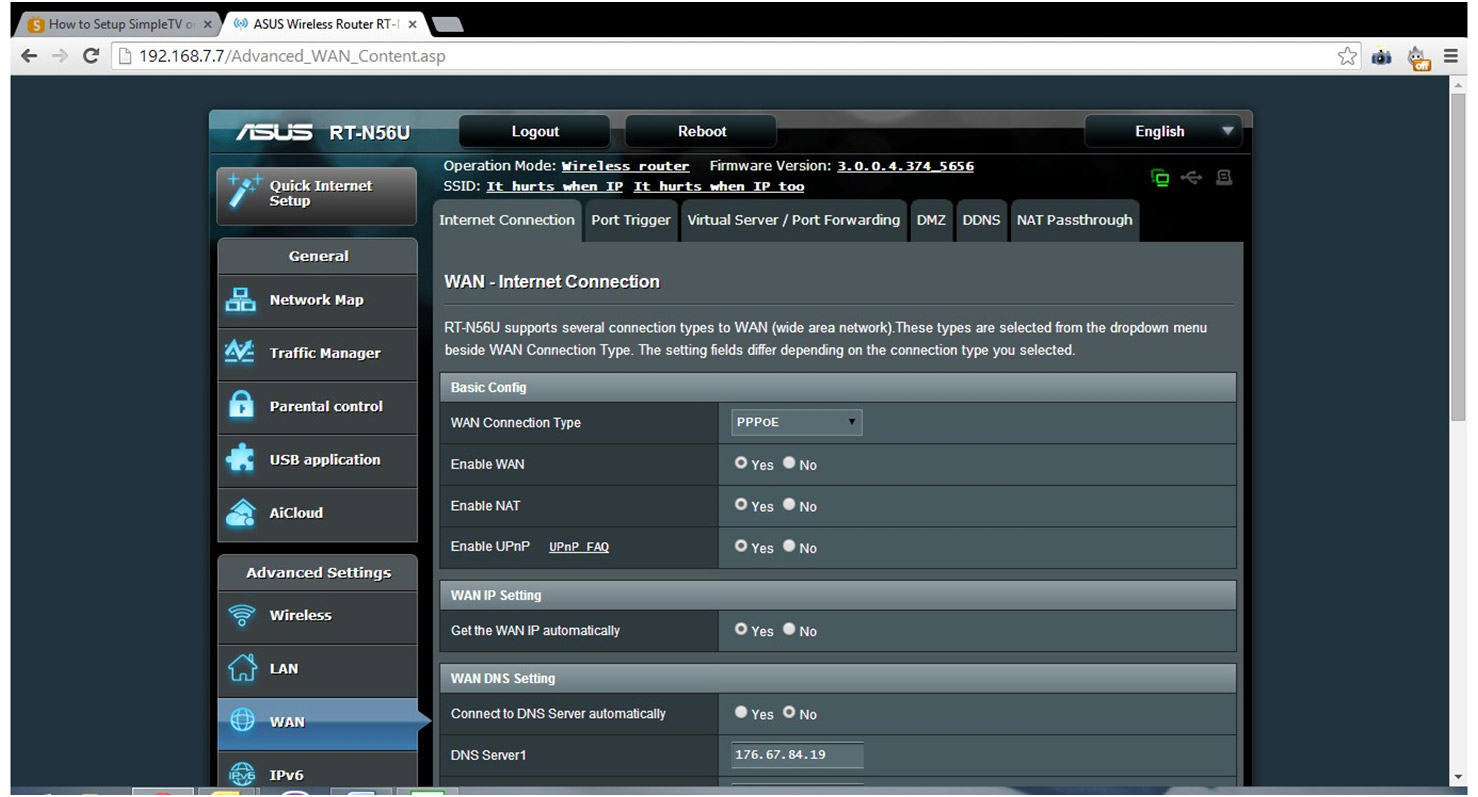
Task: Click into the DNS Server1 input field
Action: (797, 755)
